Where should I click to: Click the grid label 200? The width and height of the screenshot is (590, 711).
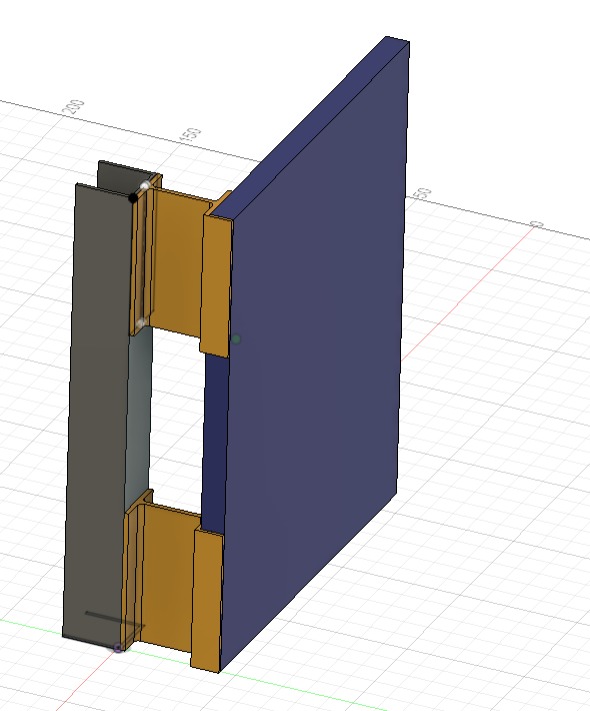pos(74,107)
